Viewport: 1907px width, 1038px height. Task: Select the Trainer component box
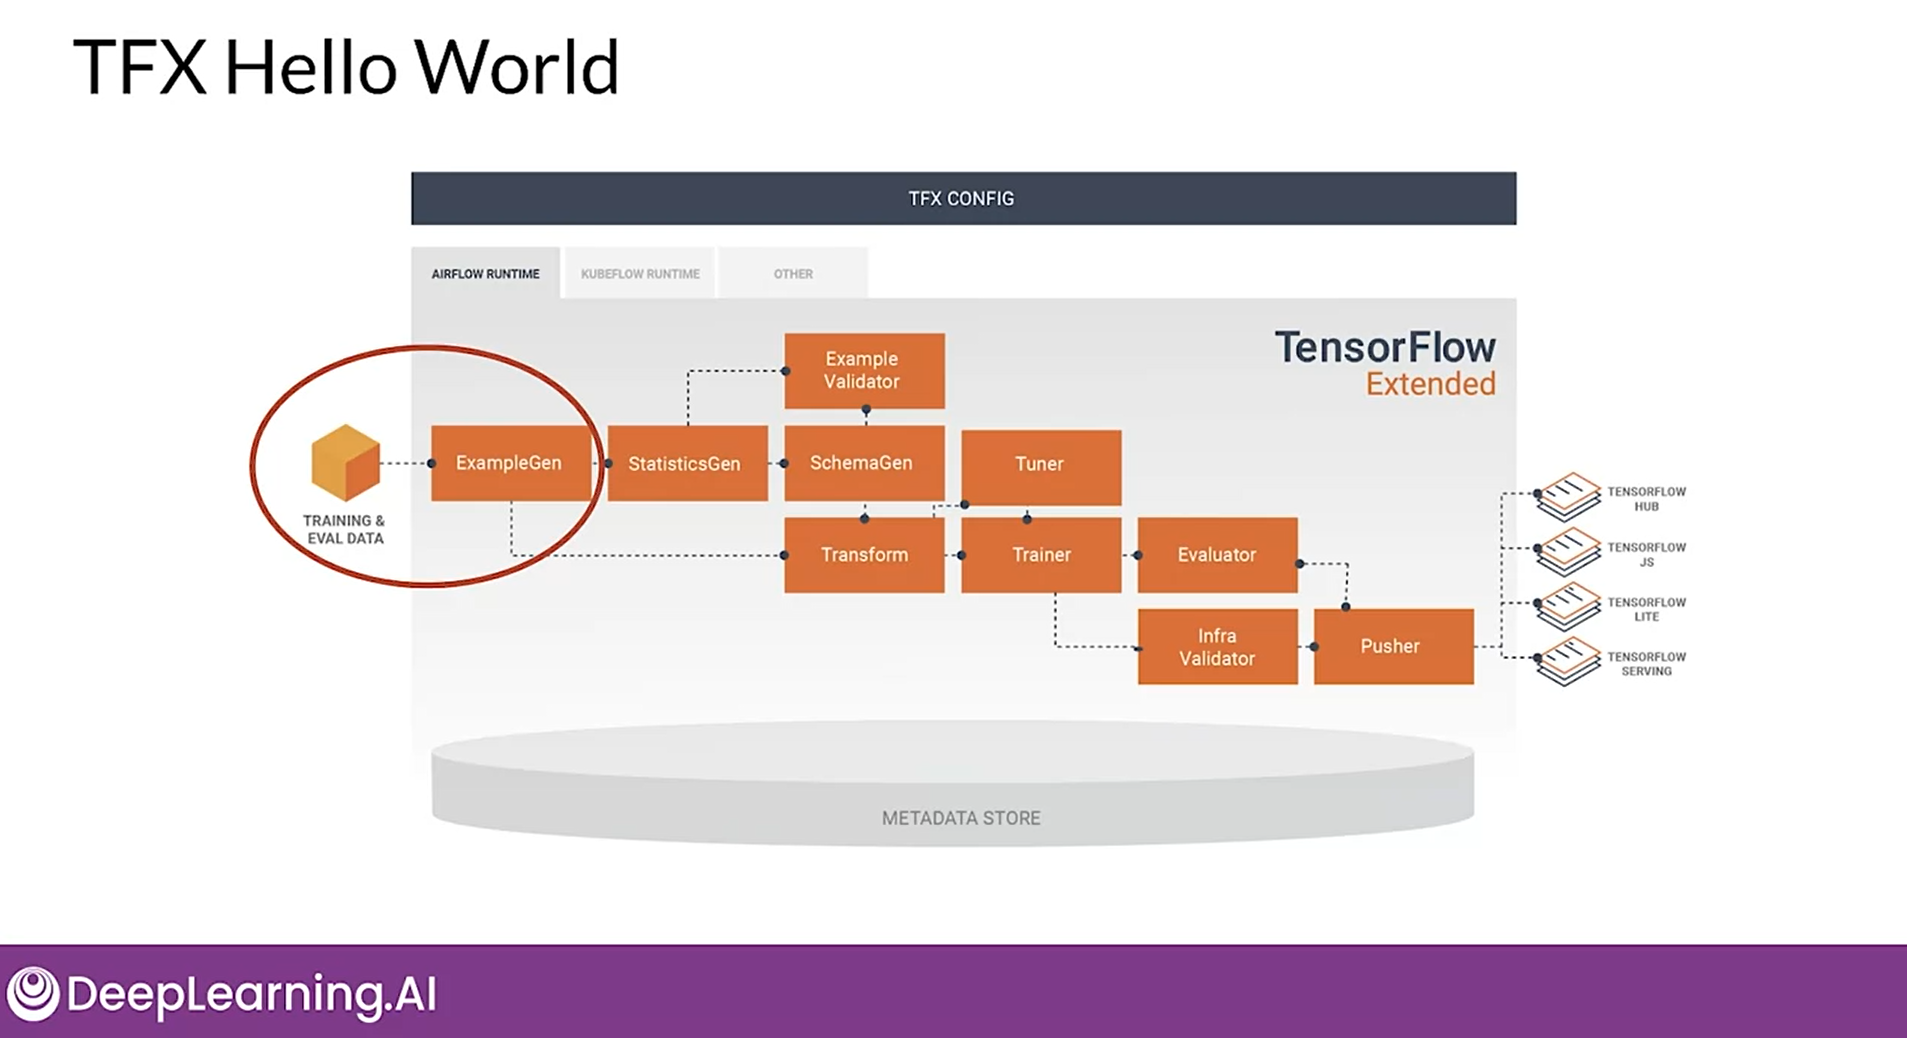click(x=1041, y=555)
